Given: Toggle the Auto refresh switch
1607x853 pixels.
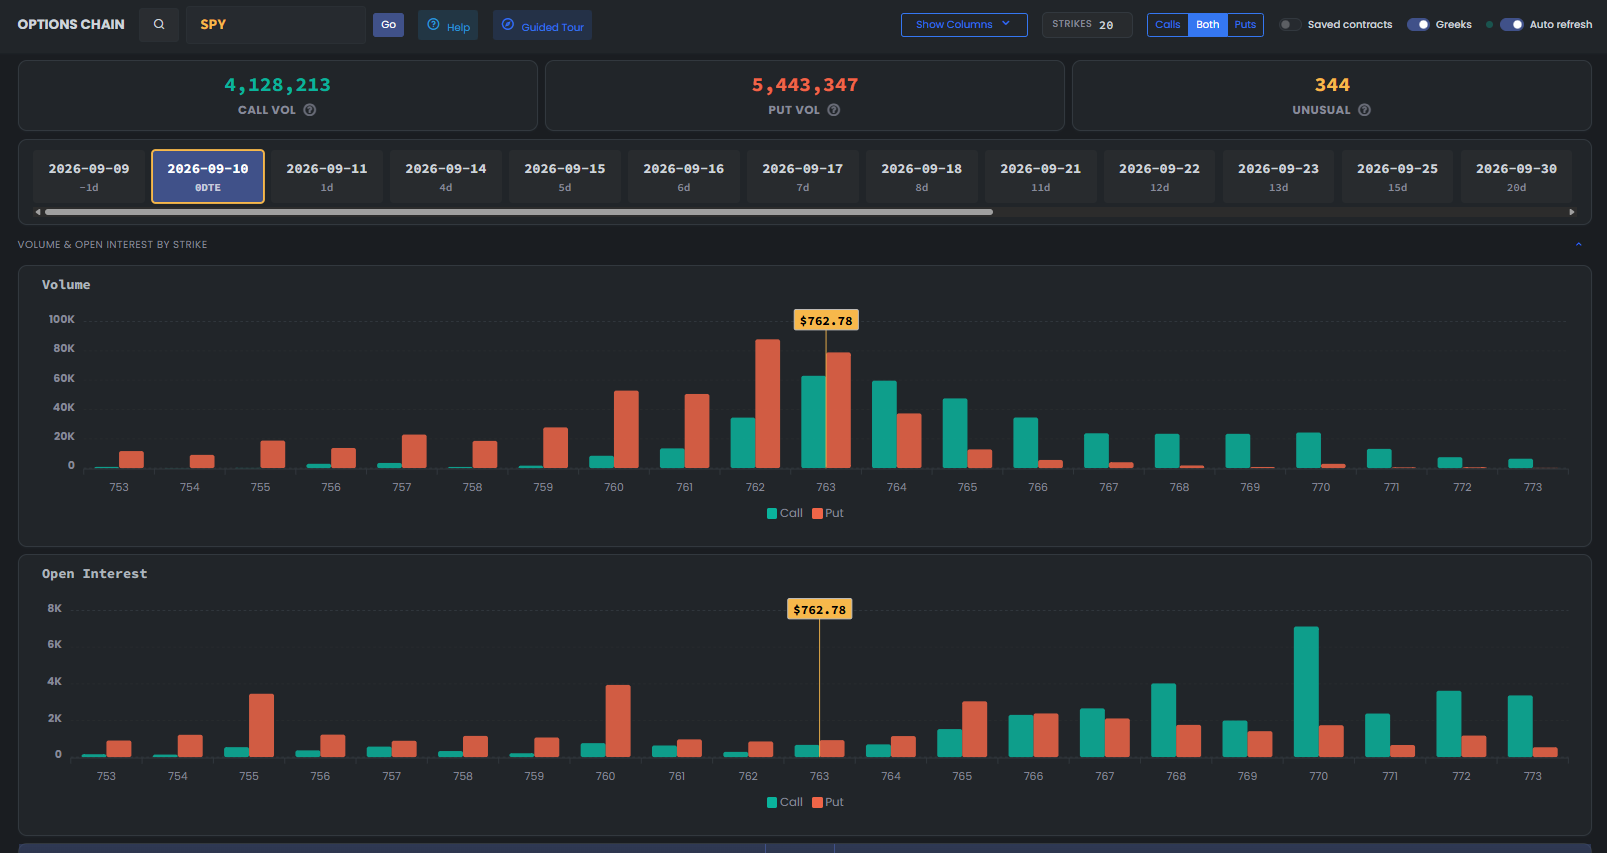Looking at the screenshot, I should coord(1511,24).
